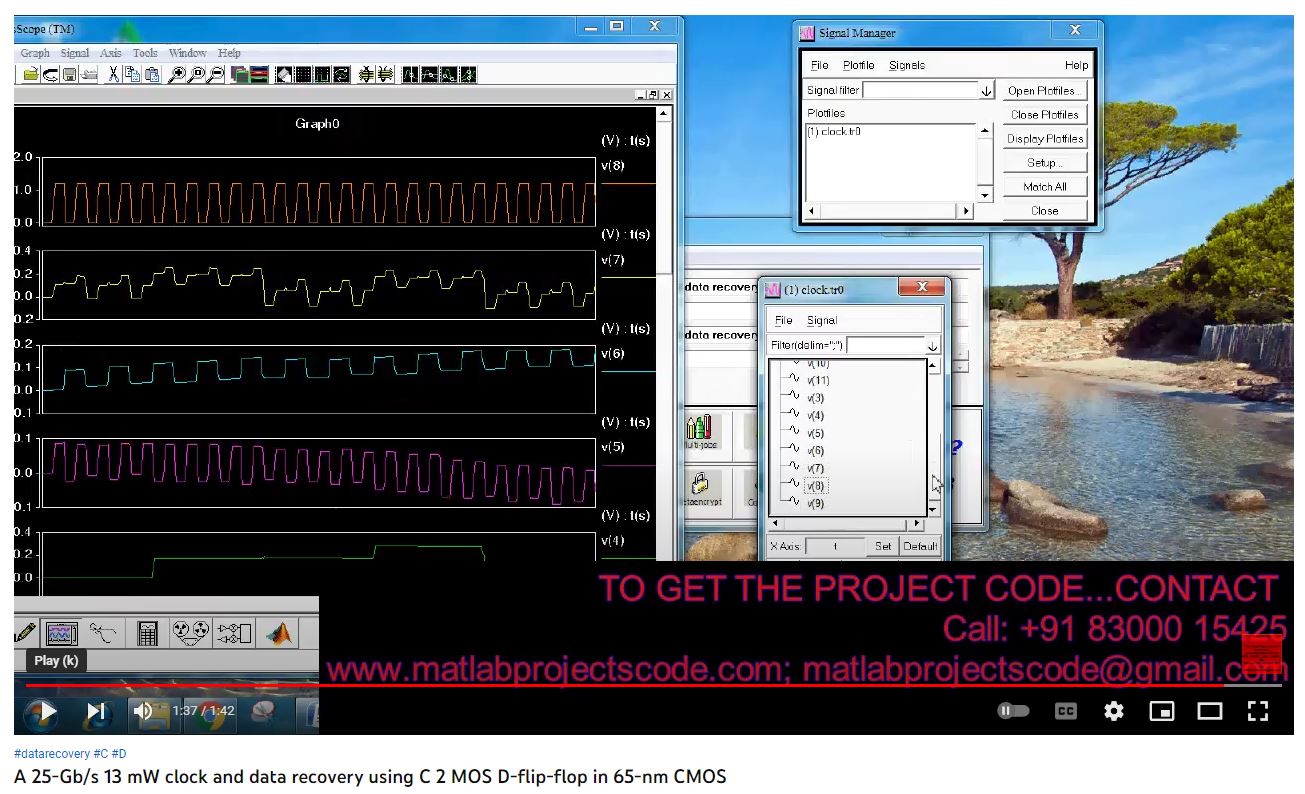This screenshot has width=1305, height=794.
Task: Click the Set button for X Axis
Action: pyautogui.click(x=883, y=546)
